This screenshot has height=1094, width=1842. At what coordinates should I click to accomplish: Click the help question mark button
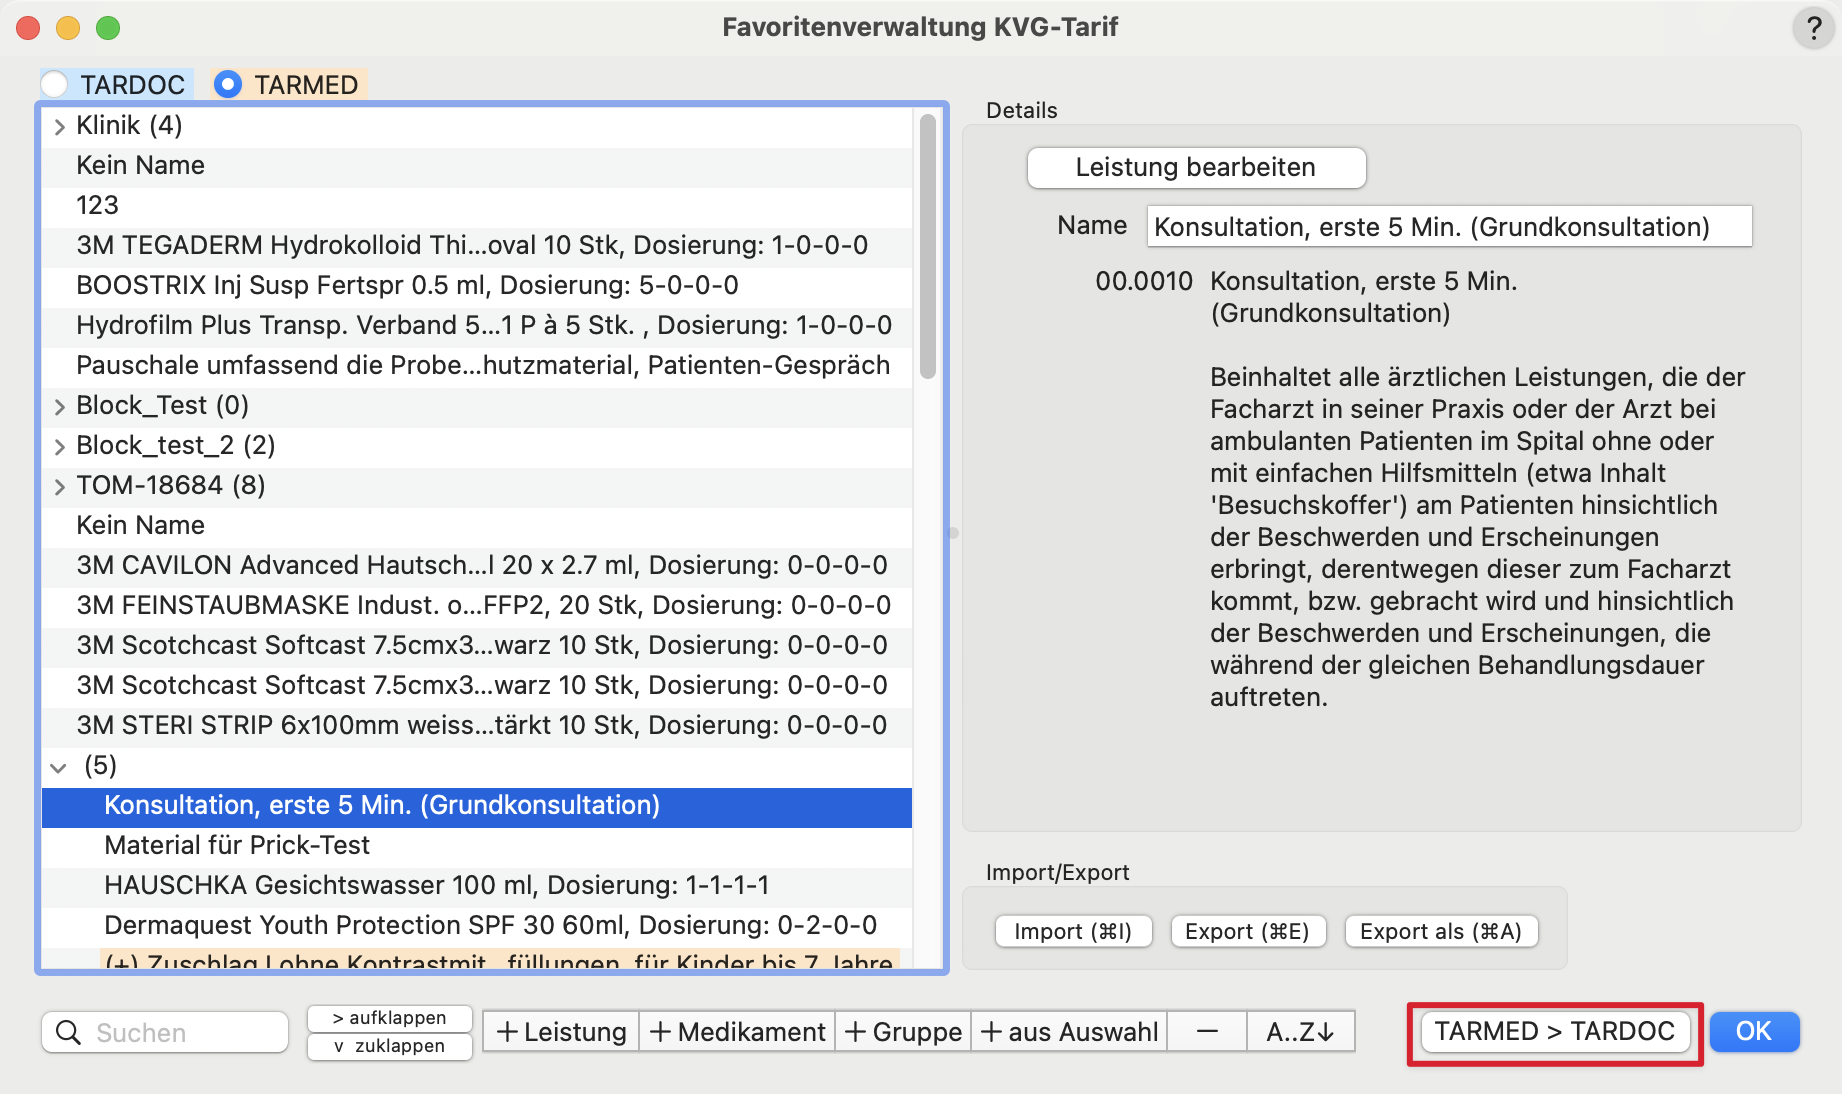click(x=1813, y=28)
